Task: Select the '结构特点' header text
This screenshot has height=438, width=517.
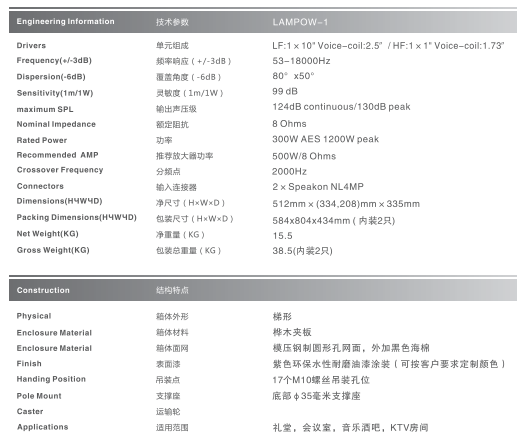Action: (x=172, y=290)
